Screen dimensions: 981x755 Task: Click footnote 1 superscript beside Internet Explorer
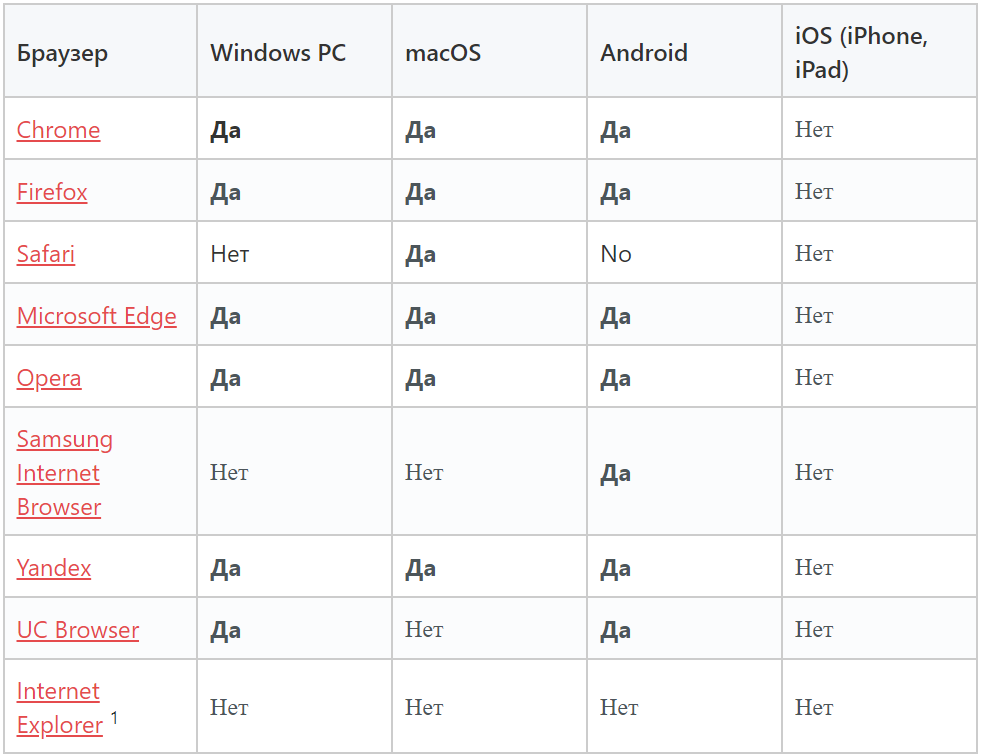click(114, 716)
